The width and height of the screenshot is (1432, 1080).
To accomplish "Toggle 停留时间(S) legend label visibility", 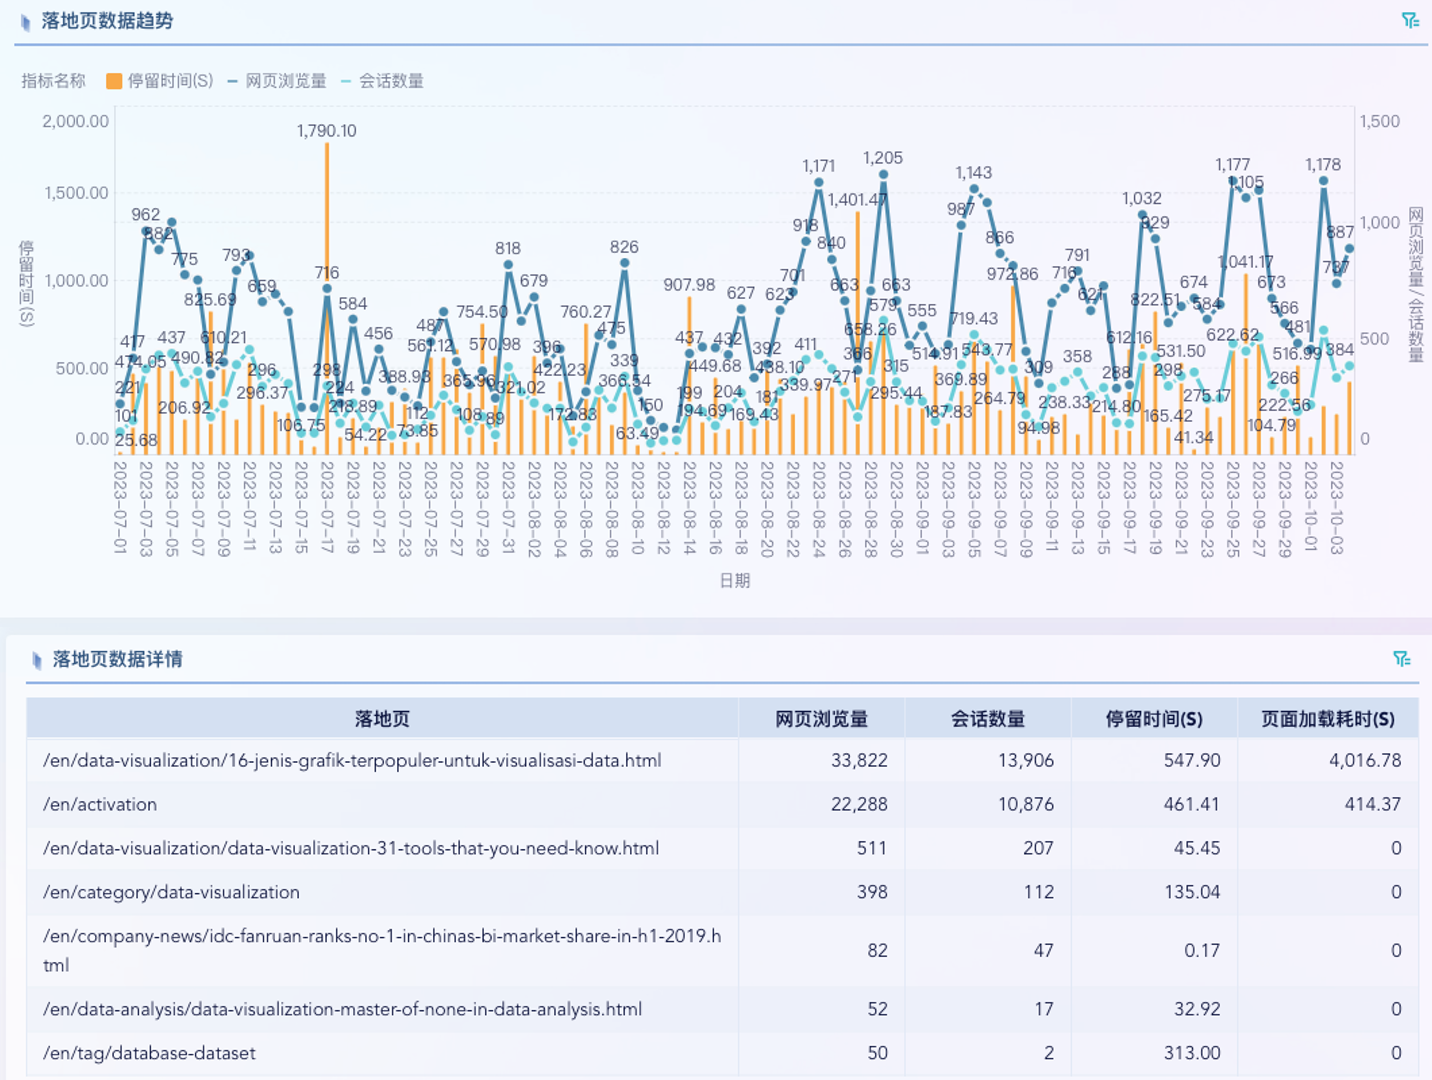I will [170, 81].
